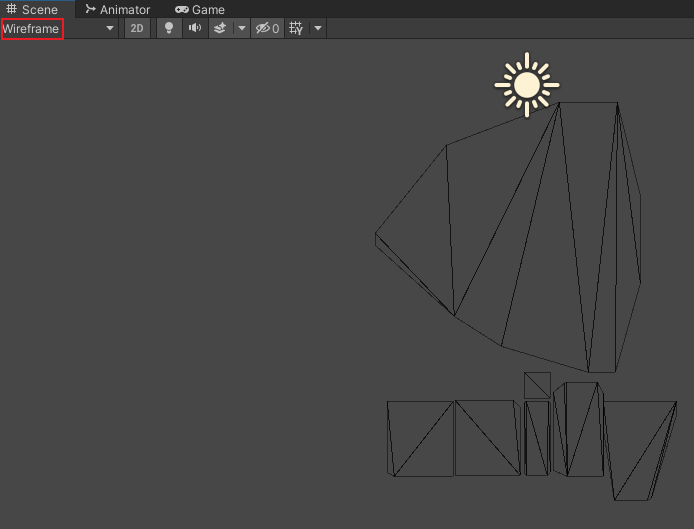Expand the scene effects options arrow
This screenshot has width=694, height=529.
click(242, 28)
